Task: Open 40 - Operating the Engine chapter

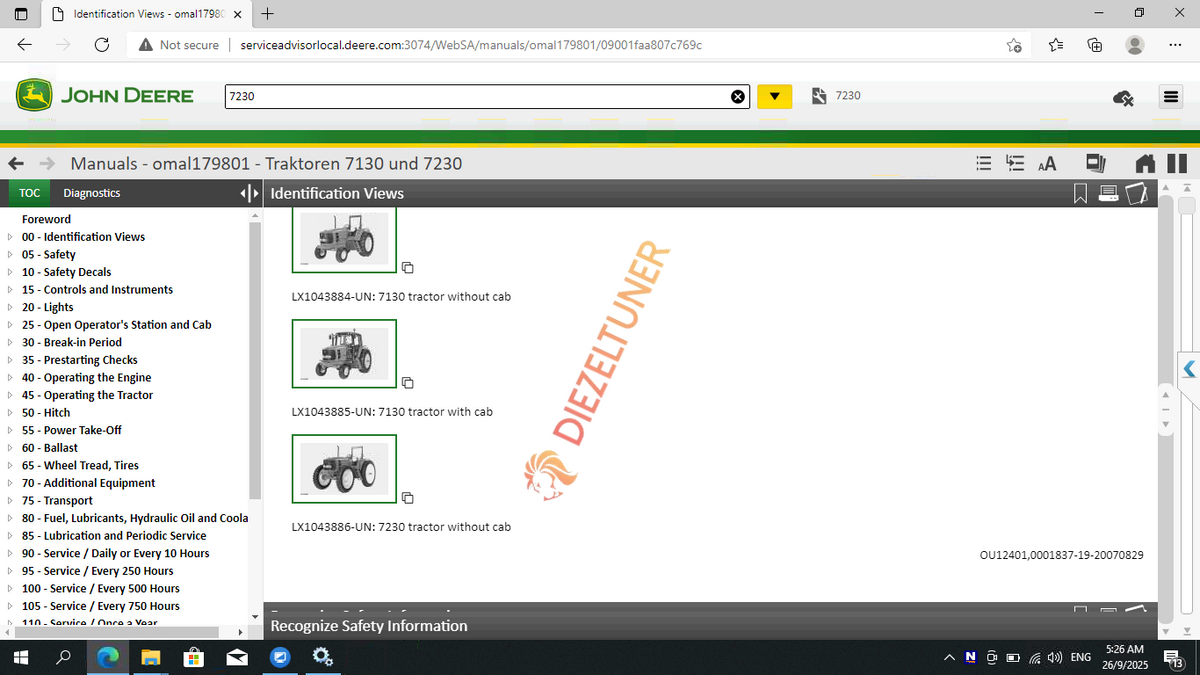Action: [x=86, y=378]
